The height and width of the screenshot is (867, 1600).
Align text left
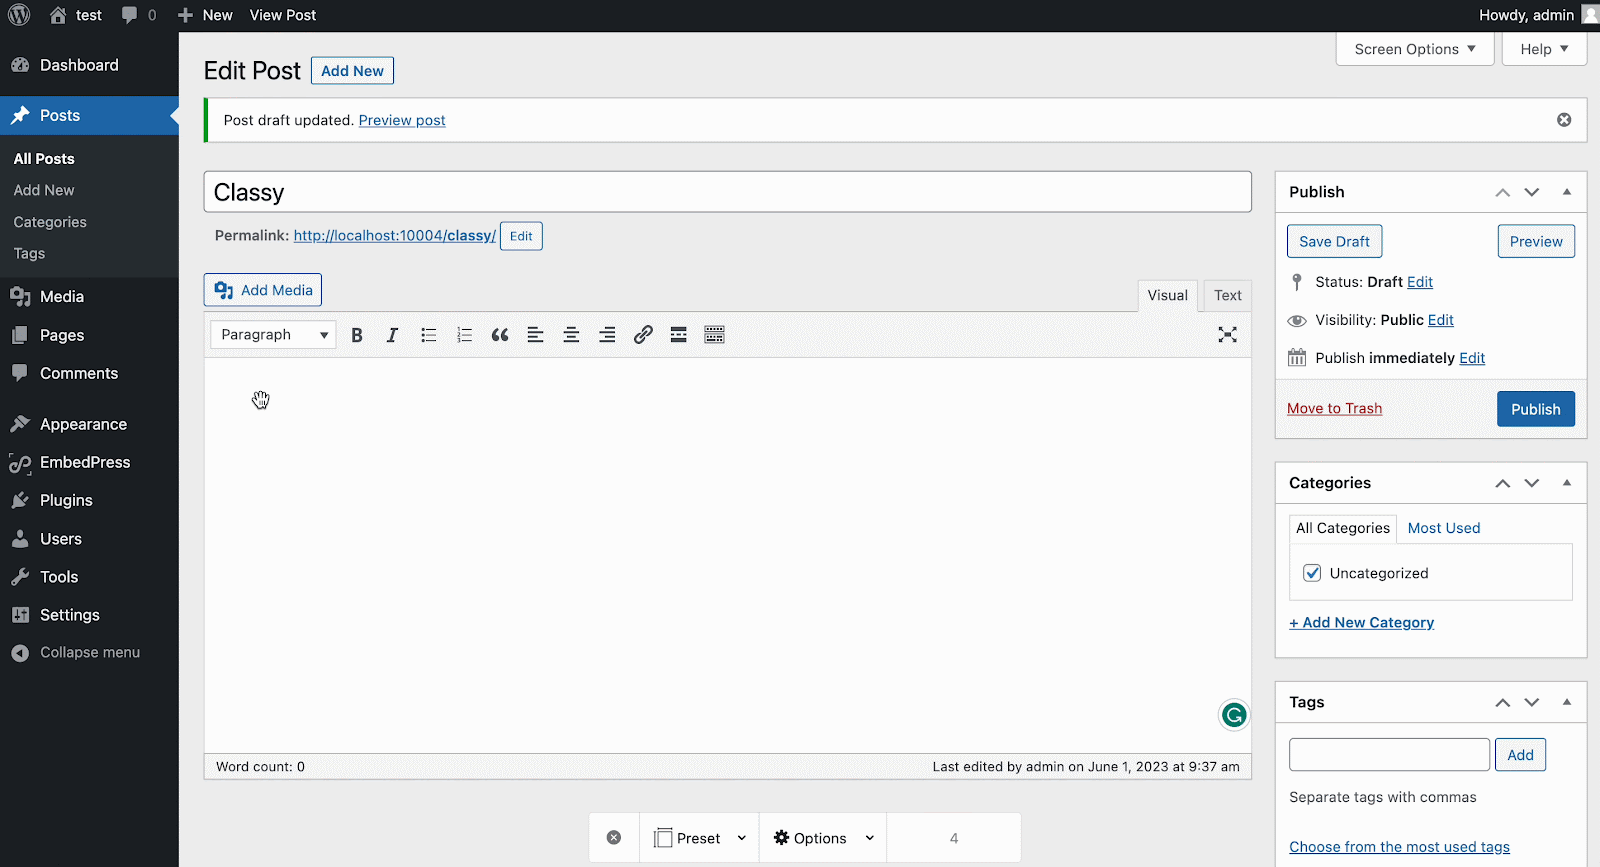pyautogui.click(x=535, y=335)
